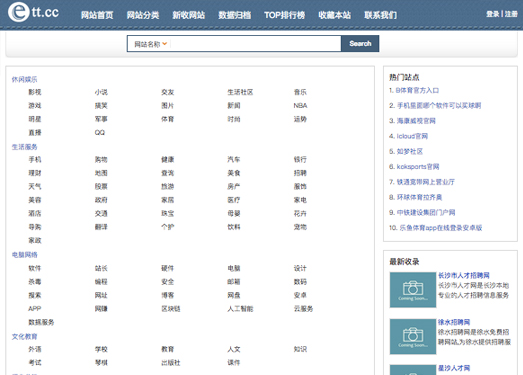
Task: Open the 安全 subcategory
Action: (167, 282)
